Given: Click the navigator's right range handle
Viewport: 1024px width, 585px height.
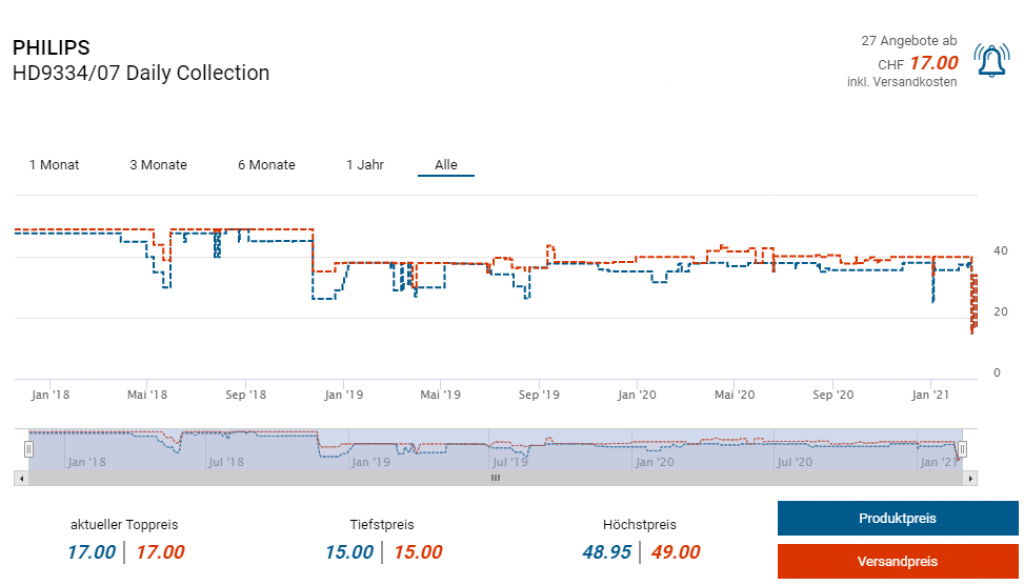Looking at the screenshot, I should coord(962,450).
